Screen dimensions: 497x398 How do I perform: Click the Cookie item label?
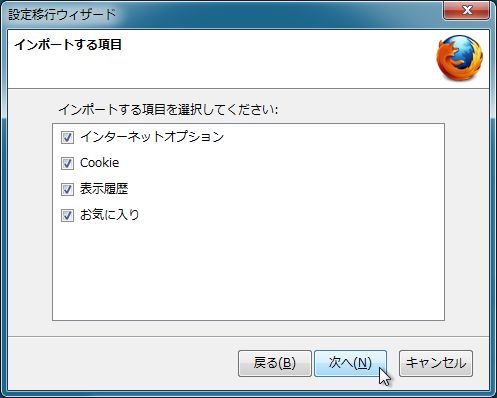[100, 163]
